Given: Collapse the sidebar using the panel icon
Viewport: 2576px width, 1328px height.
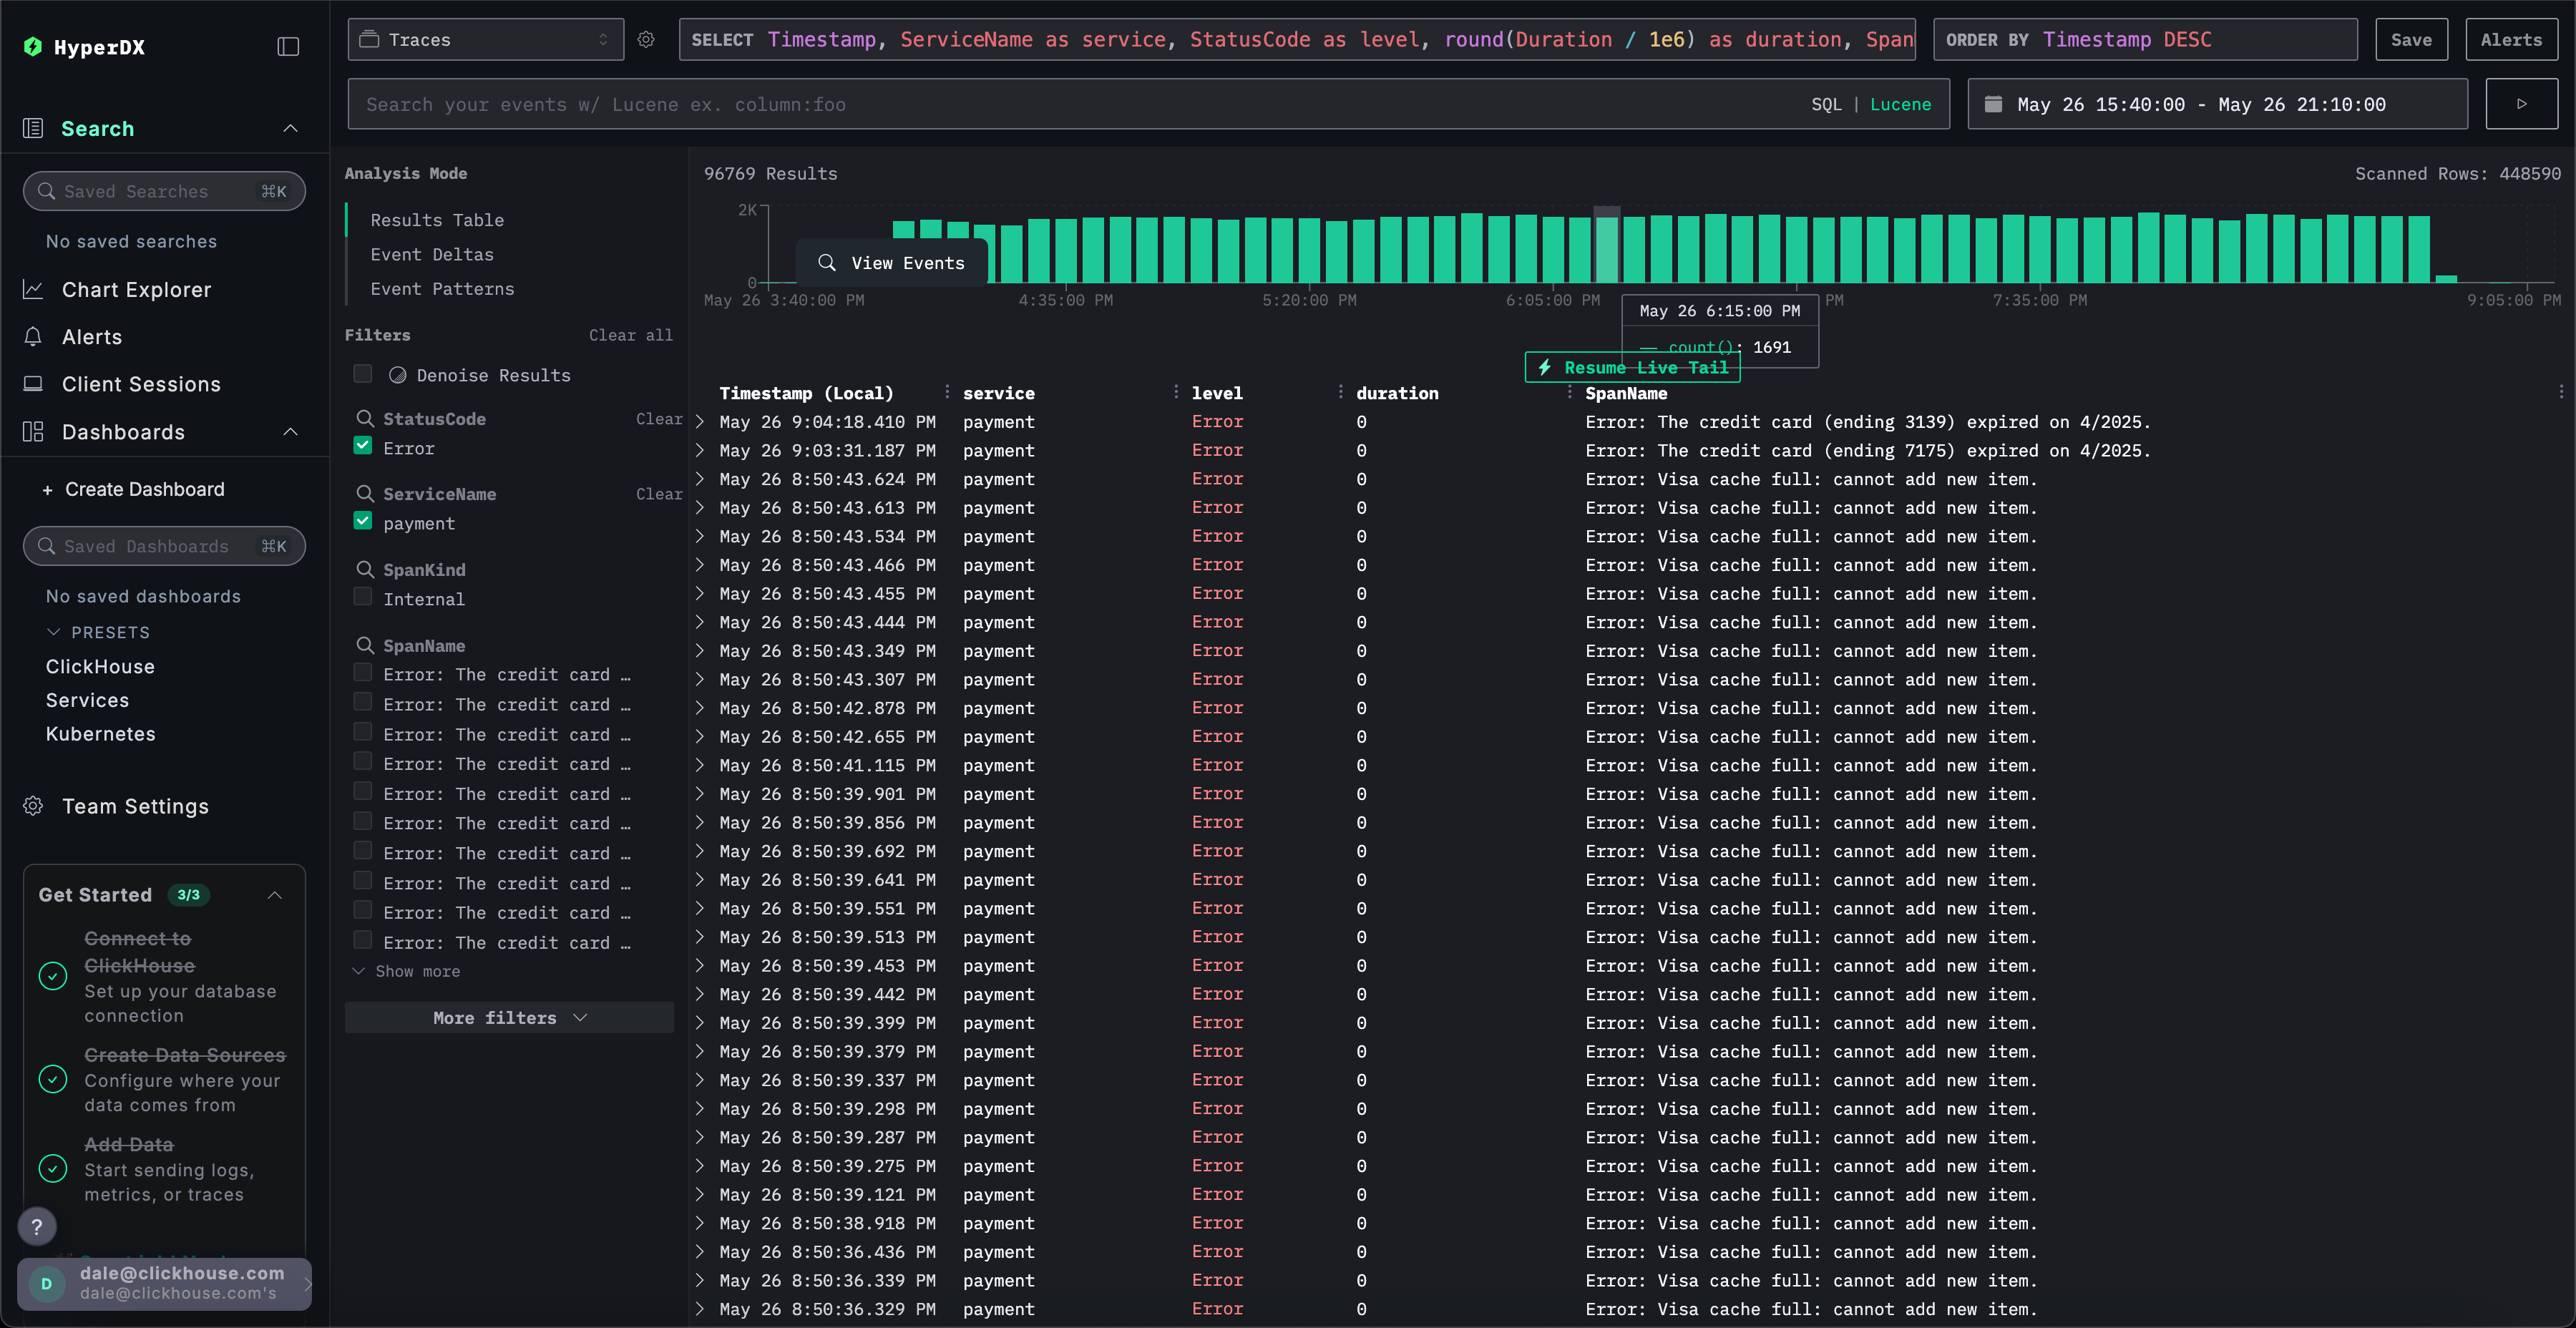Looking at the screenshot, I should 288,47.
